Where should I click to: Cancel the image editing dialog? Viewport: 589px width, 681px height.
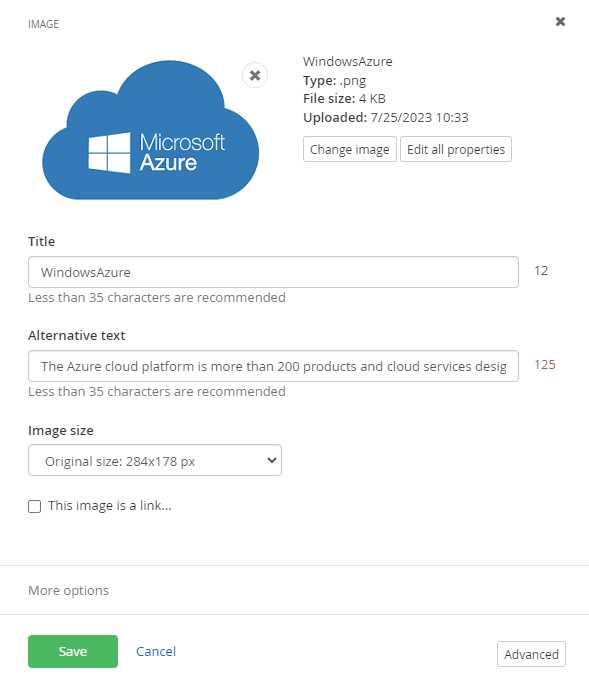[x=156, y=651]
